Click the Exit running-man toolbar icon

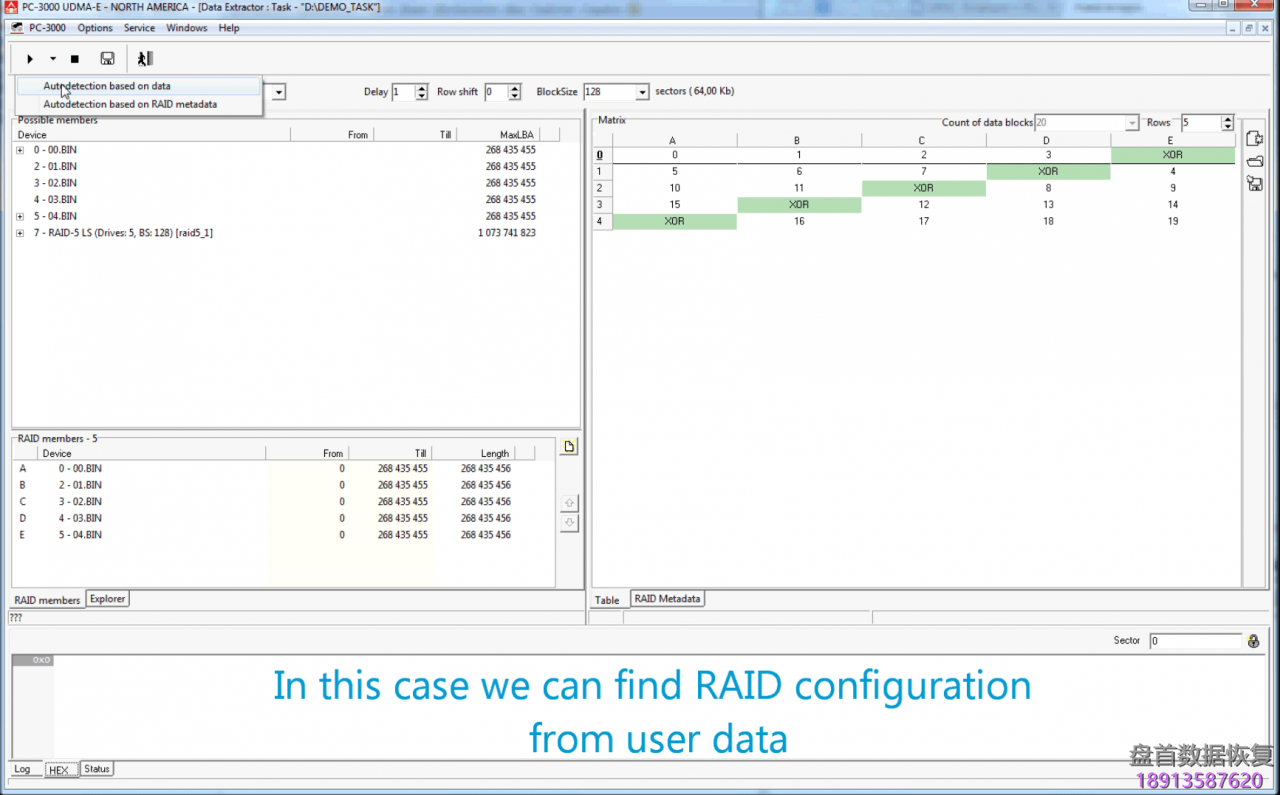(x=145, y=59)
